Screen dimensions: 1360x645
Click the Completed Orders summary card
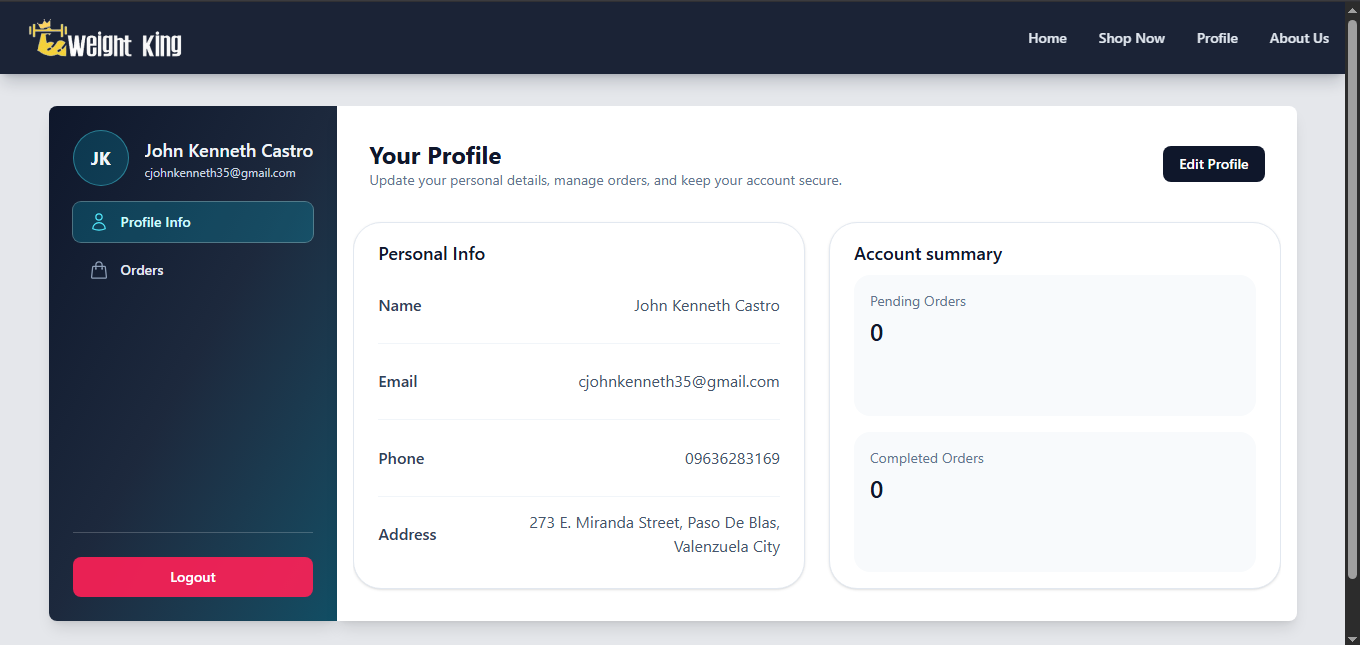pyautogui.click(x=1054, y=502)
